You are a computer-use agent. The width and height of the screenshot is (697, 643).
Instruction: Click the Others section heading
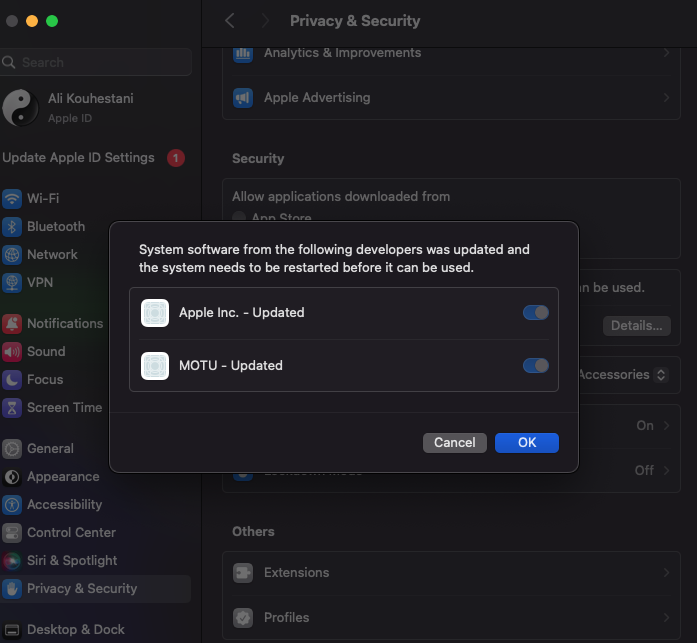pyautogui.click(x=253, y=532)
